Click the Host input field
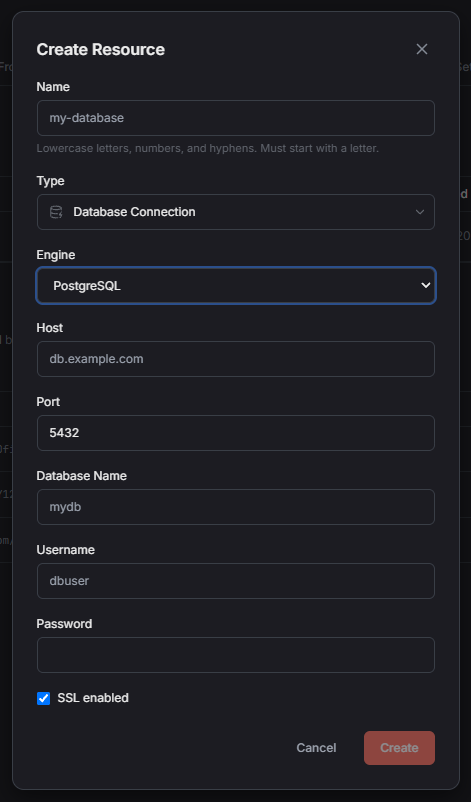 [236, 359]
